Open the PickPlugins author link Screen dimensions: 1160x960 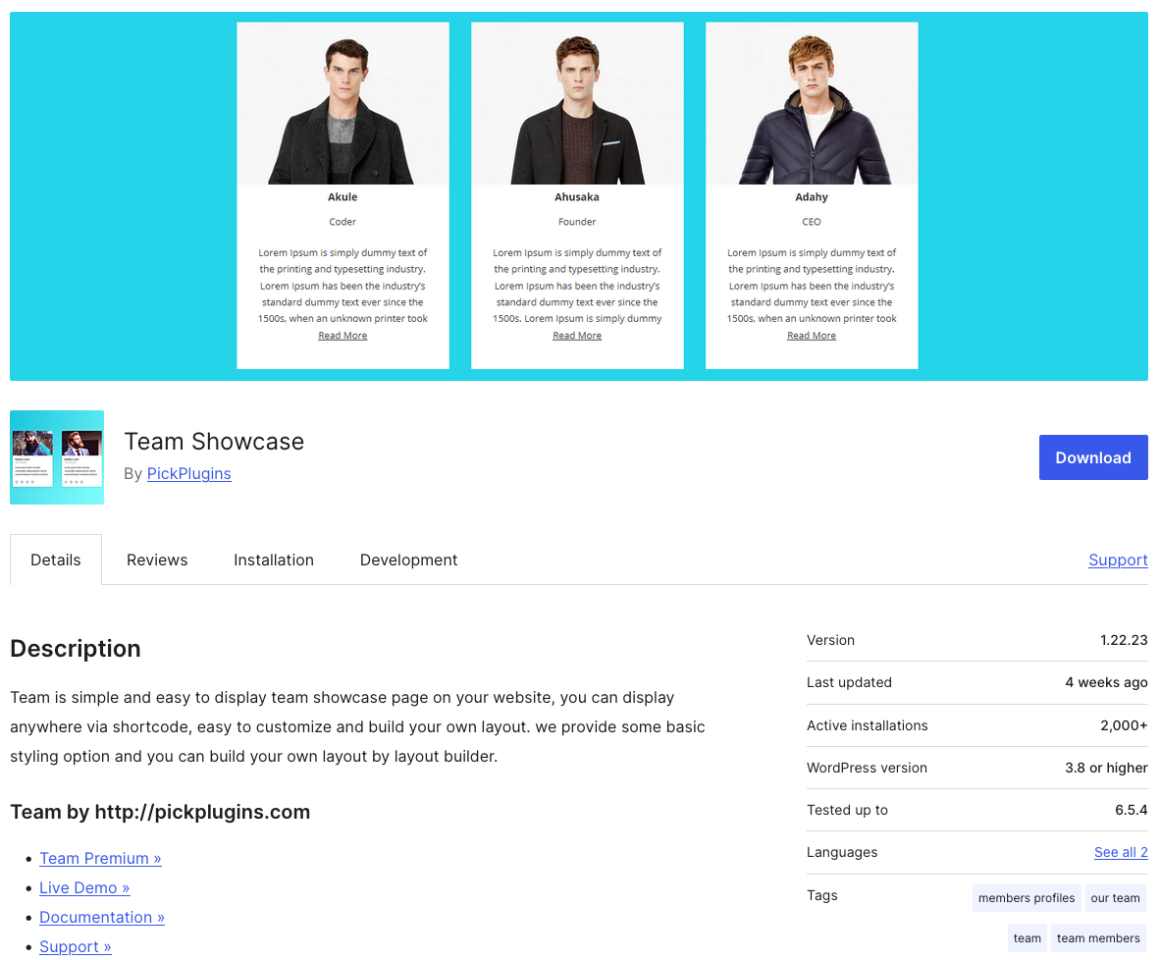pyautogui.click(x=189, y=473)
